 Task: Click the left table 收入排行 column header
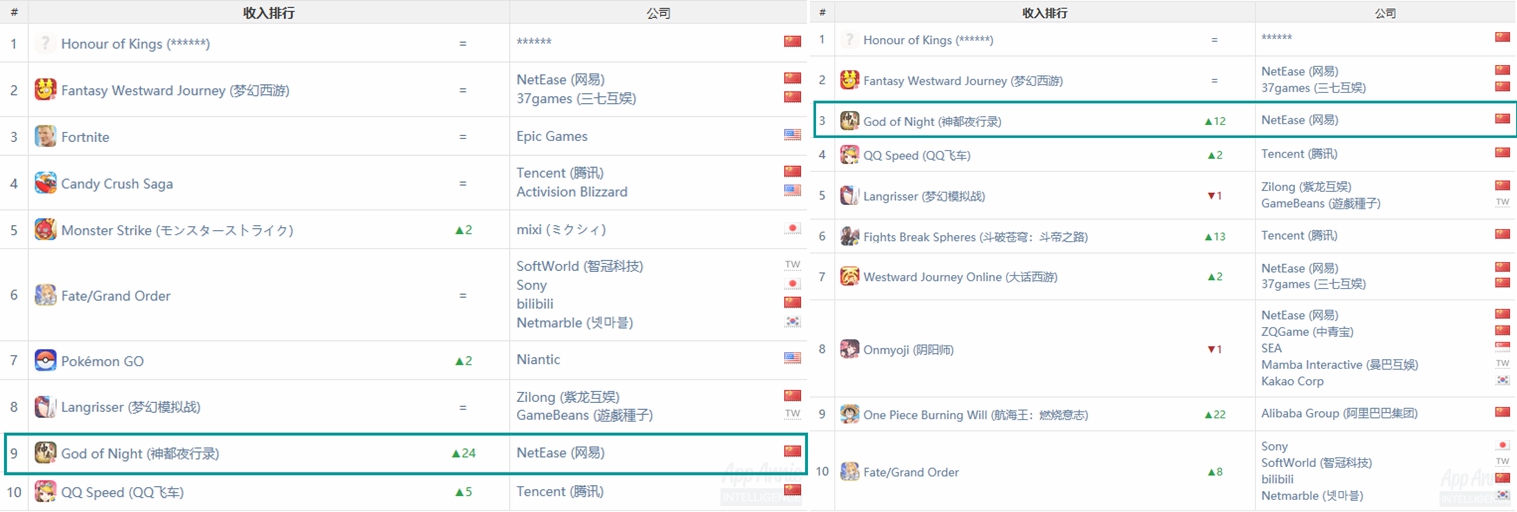pyautogui.click(x=268, y=13)
